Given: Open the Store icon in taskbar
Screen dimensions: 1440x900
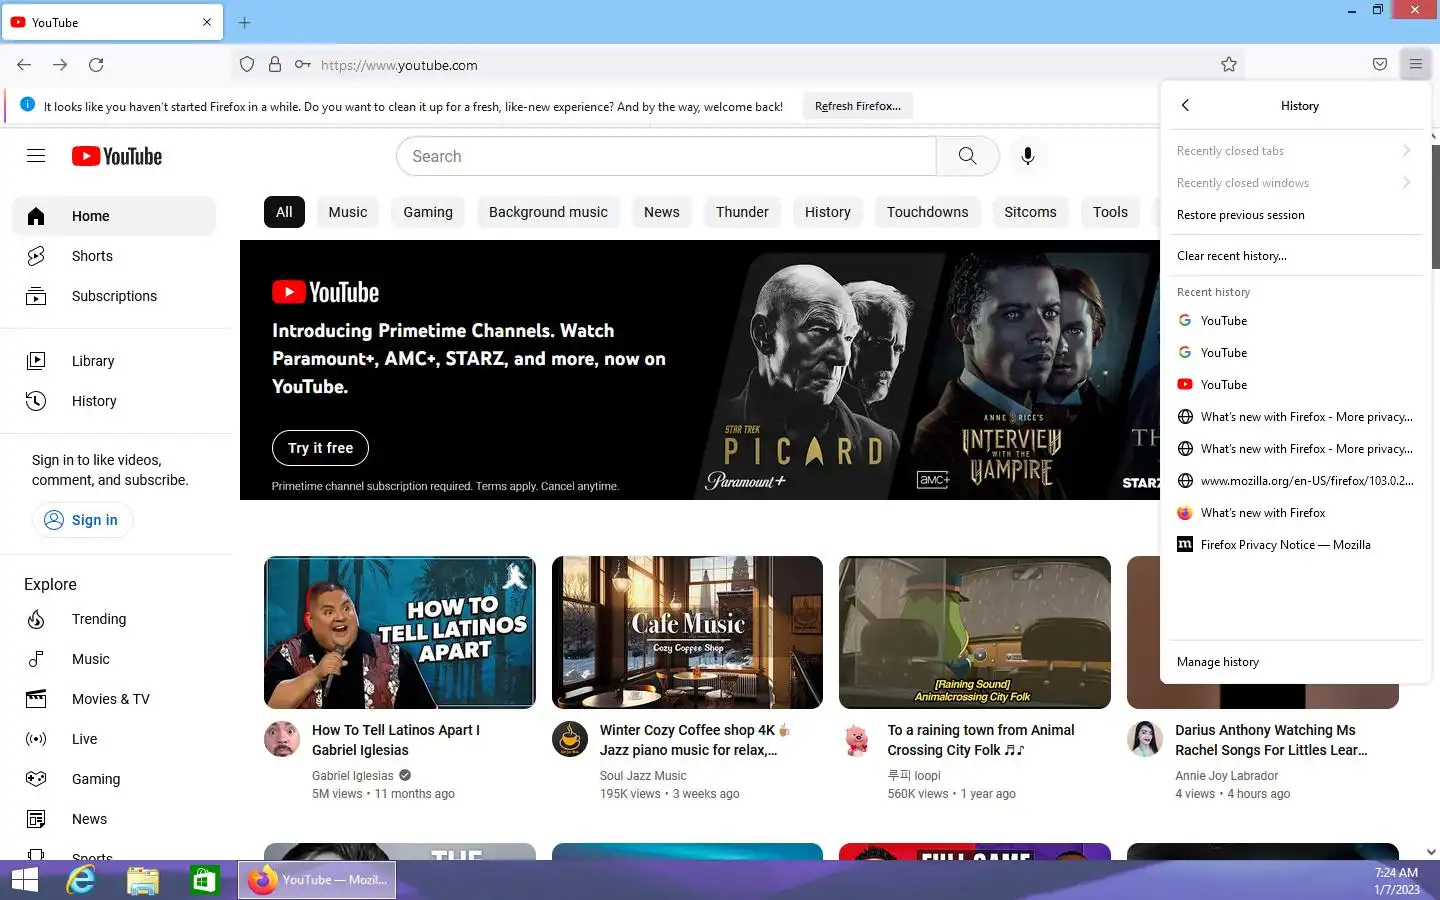Looking at the screenshot, I should point(205,880).
